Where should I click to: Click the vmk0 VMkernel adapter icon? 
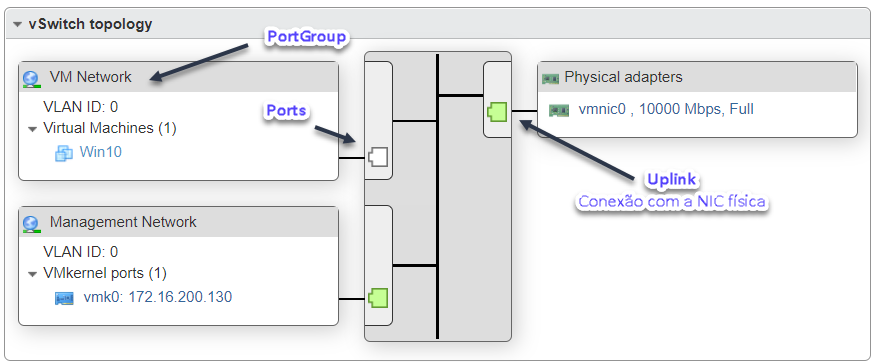(64, 299)
